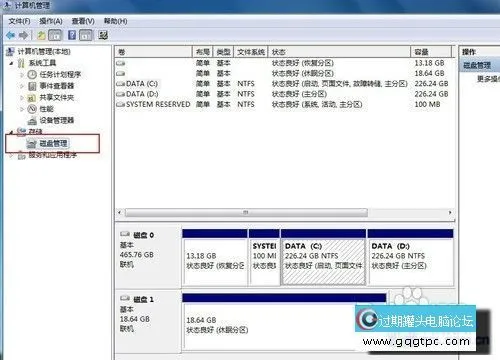Click the left arrow of the horizontal scrollbar
This screenshot has width=500, height=360.
pos(120,212)
